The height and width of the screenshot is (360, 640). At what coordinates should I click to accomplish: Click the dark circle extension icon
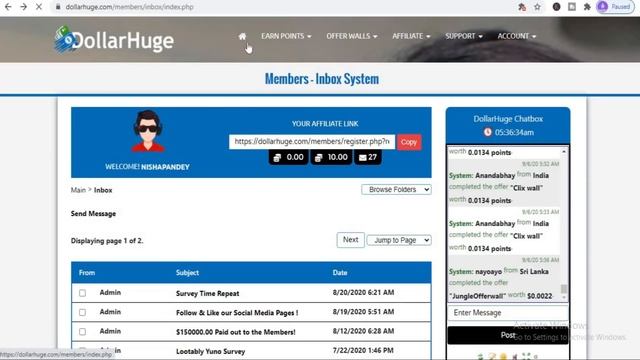click(556, 7)
